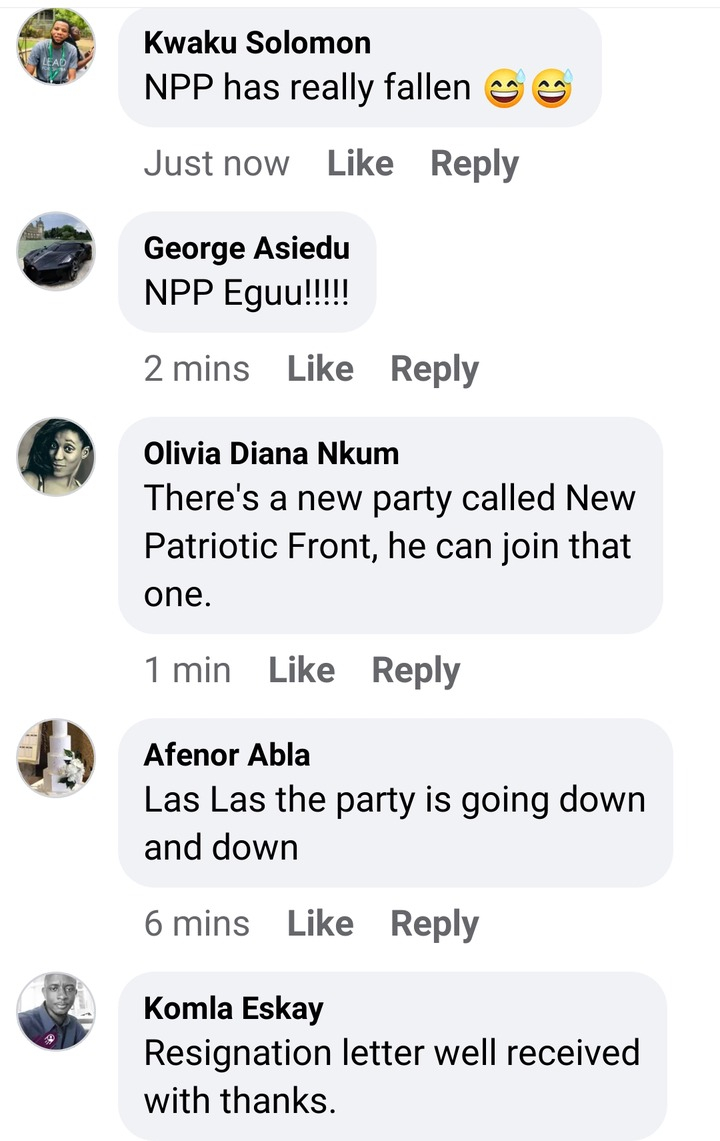Click the Olivia Diana Nkum name
720x1141 pixels.
click(271, 453)
